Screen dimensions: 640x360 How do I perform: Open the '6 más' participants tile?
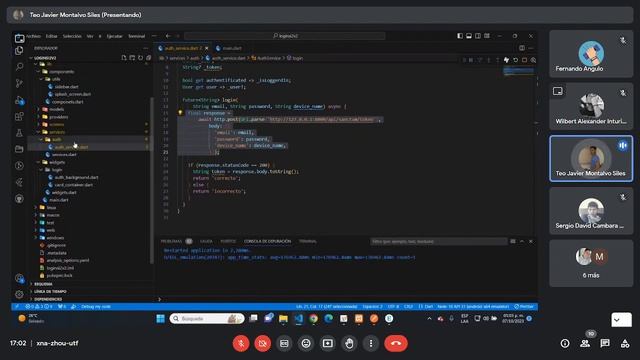tap(591, 263)
